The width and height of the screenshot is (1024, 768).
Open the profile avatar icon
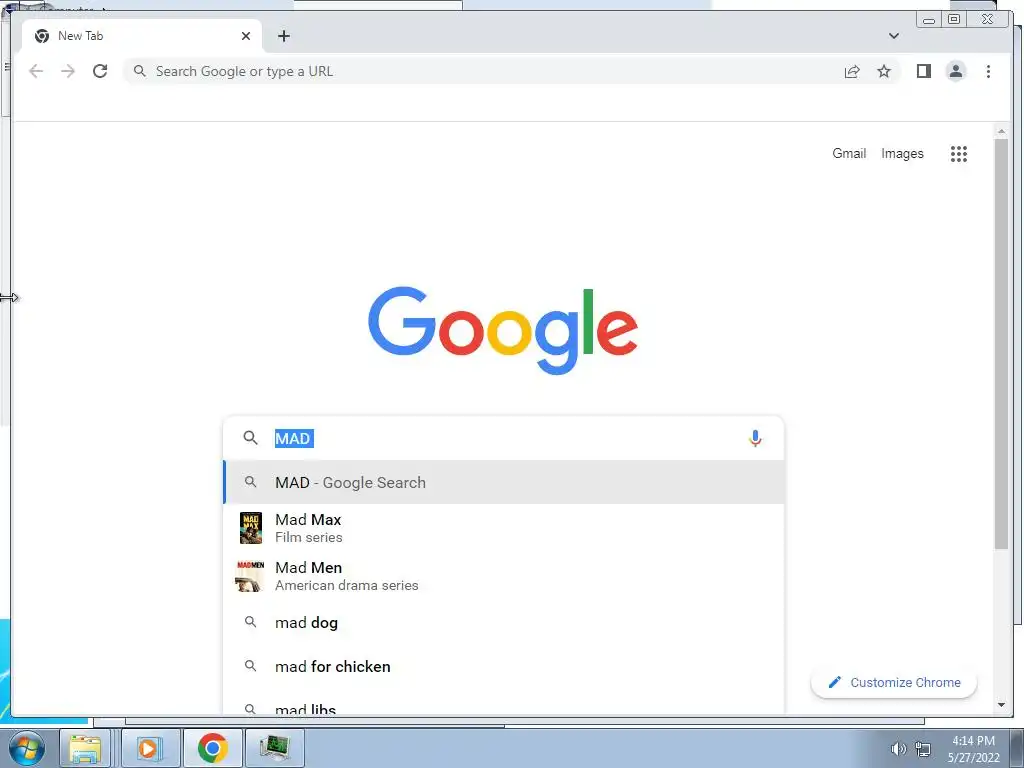[x=955, y=71]
